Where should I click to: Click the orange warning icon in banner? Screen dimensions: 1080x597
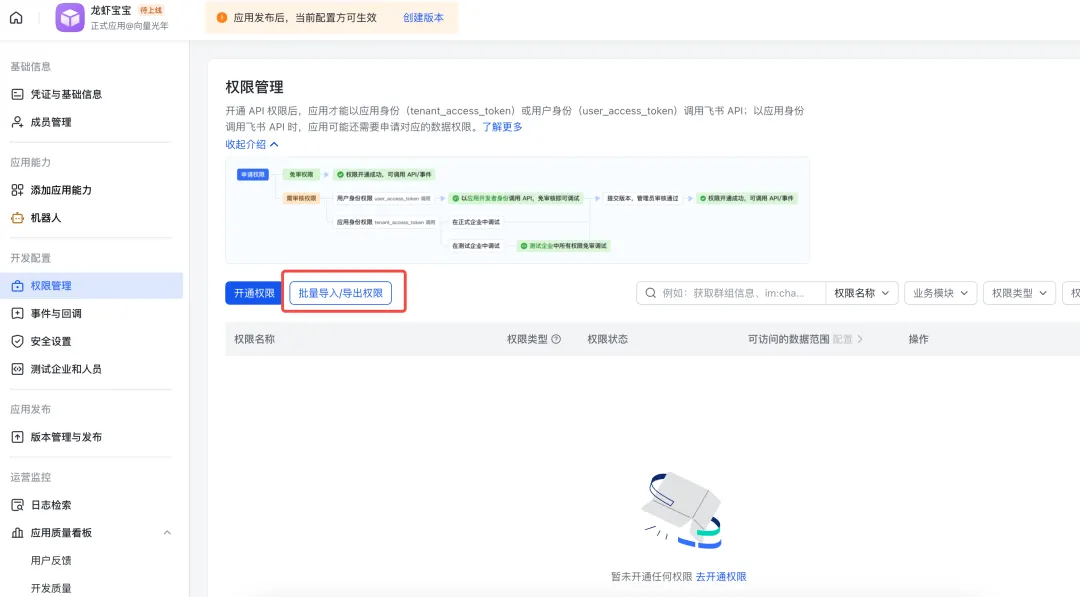coord(222,18)
